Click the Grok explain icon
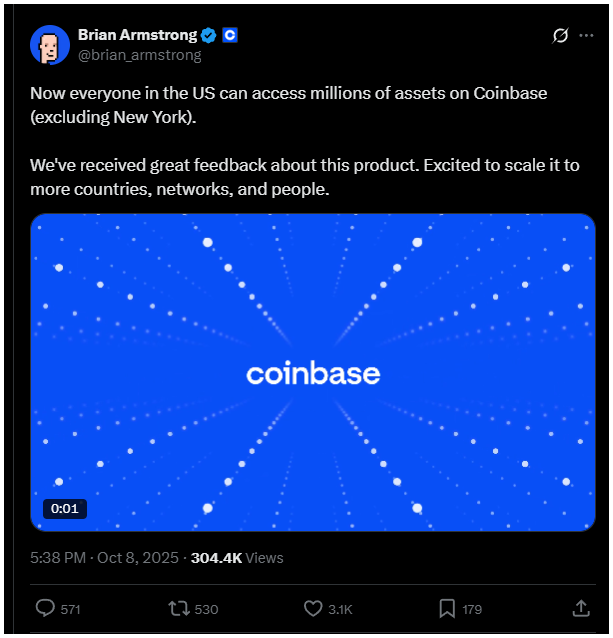Viewport: 613px width, 638px height. [x=561, y=37]
